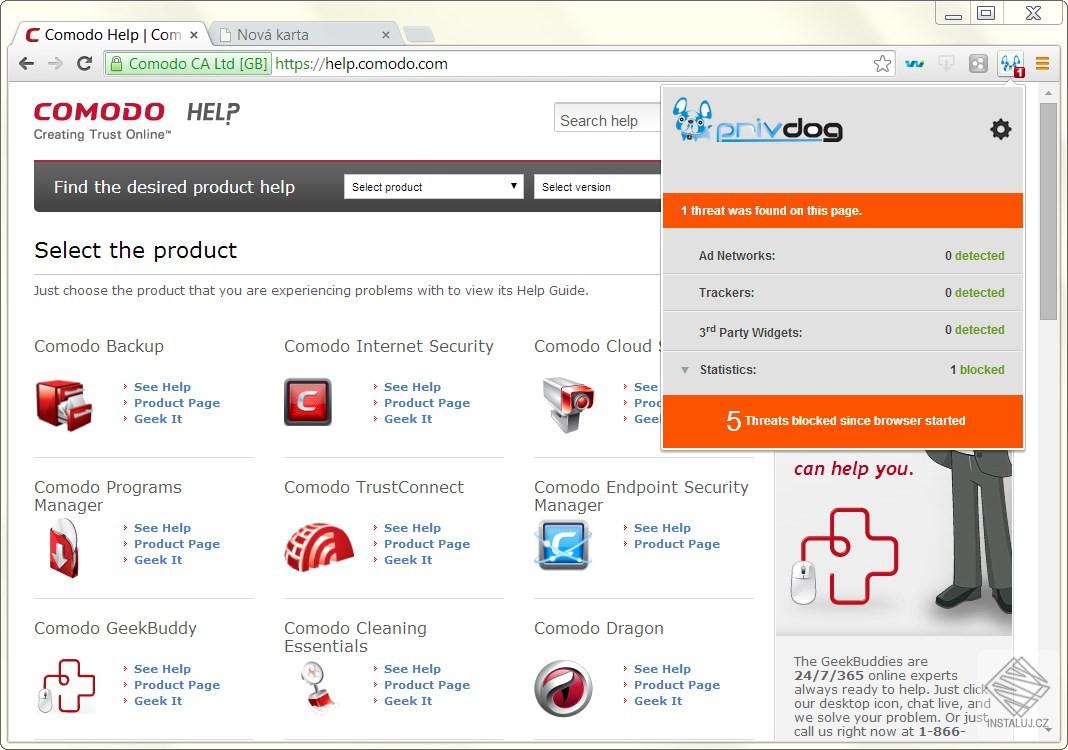Open the Select product dropdown
Viewport: 1068px width, 750px height.
click(x=433, y=187)
